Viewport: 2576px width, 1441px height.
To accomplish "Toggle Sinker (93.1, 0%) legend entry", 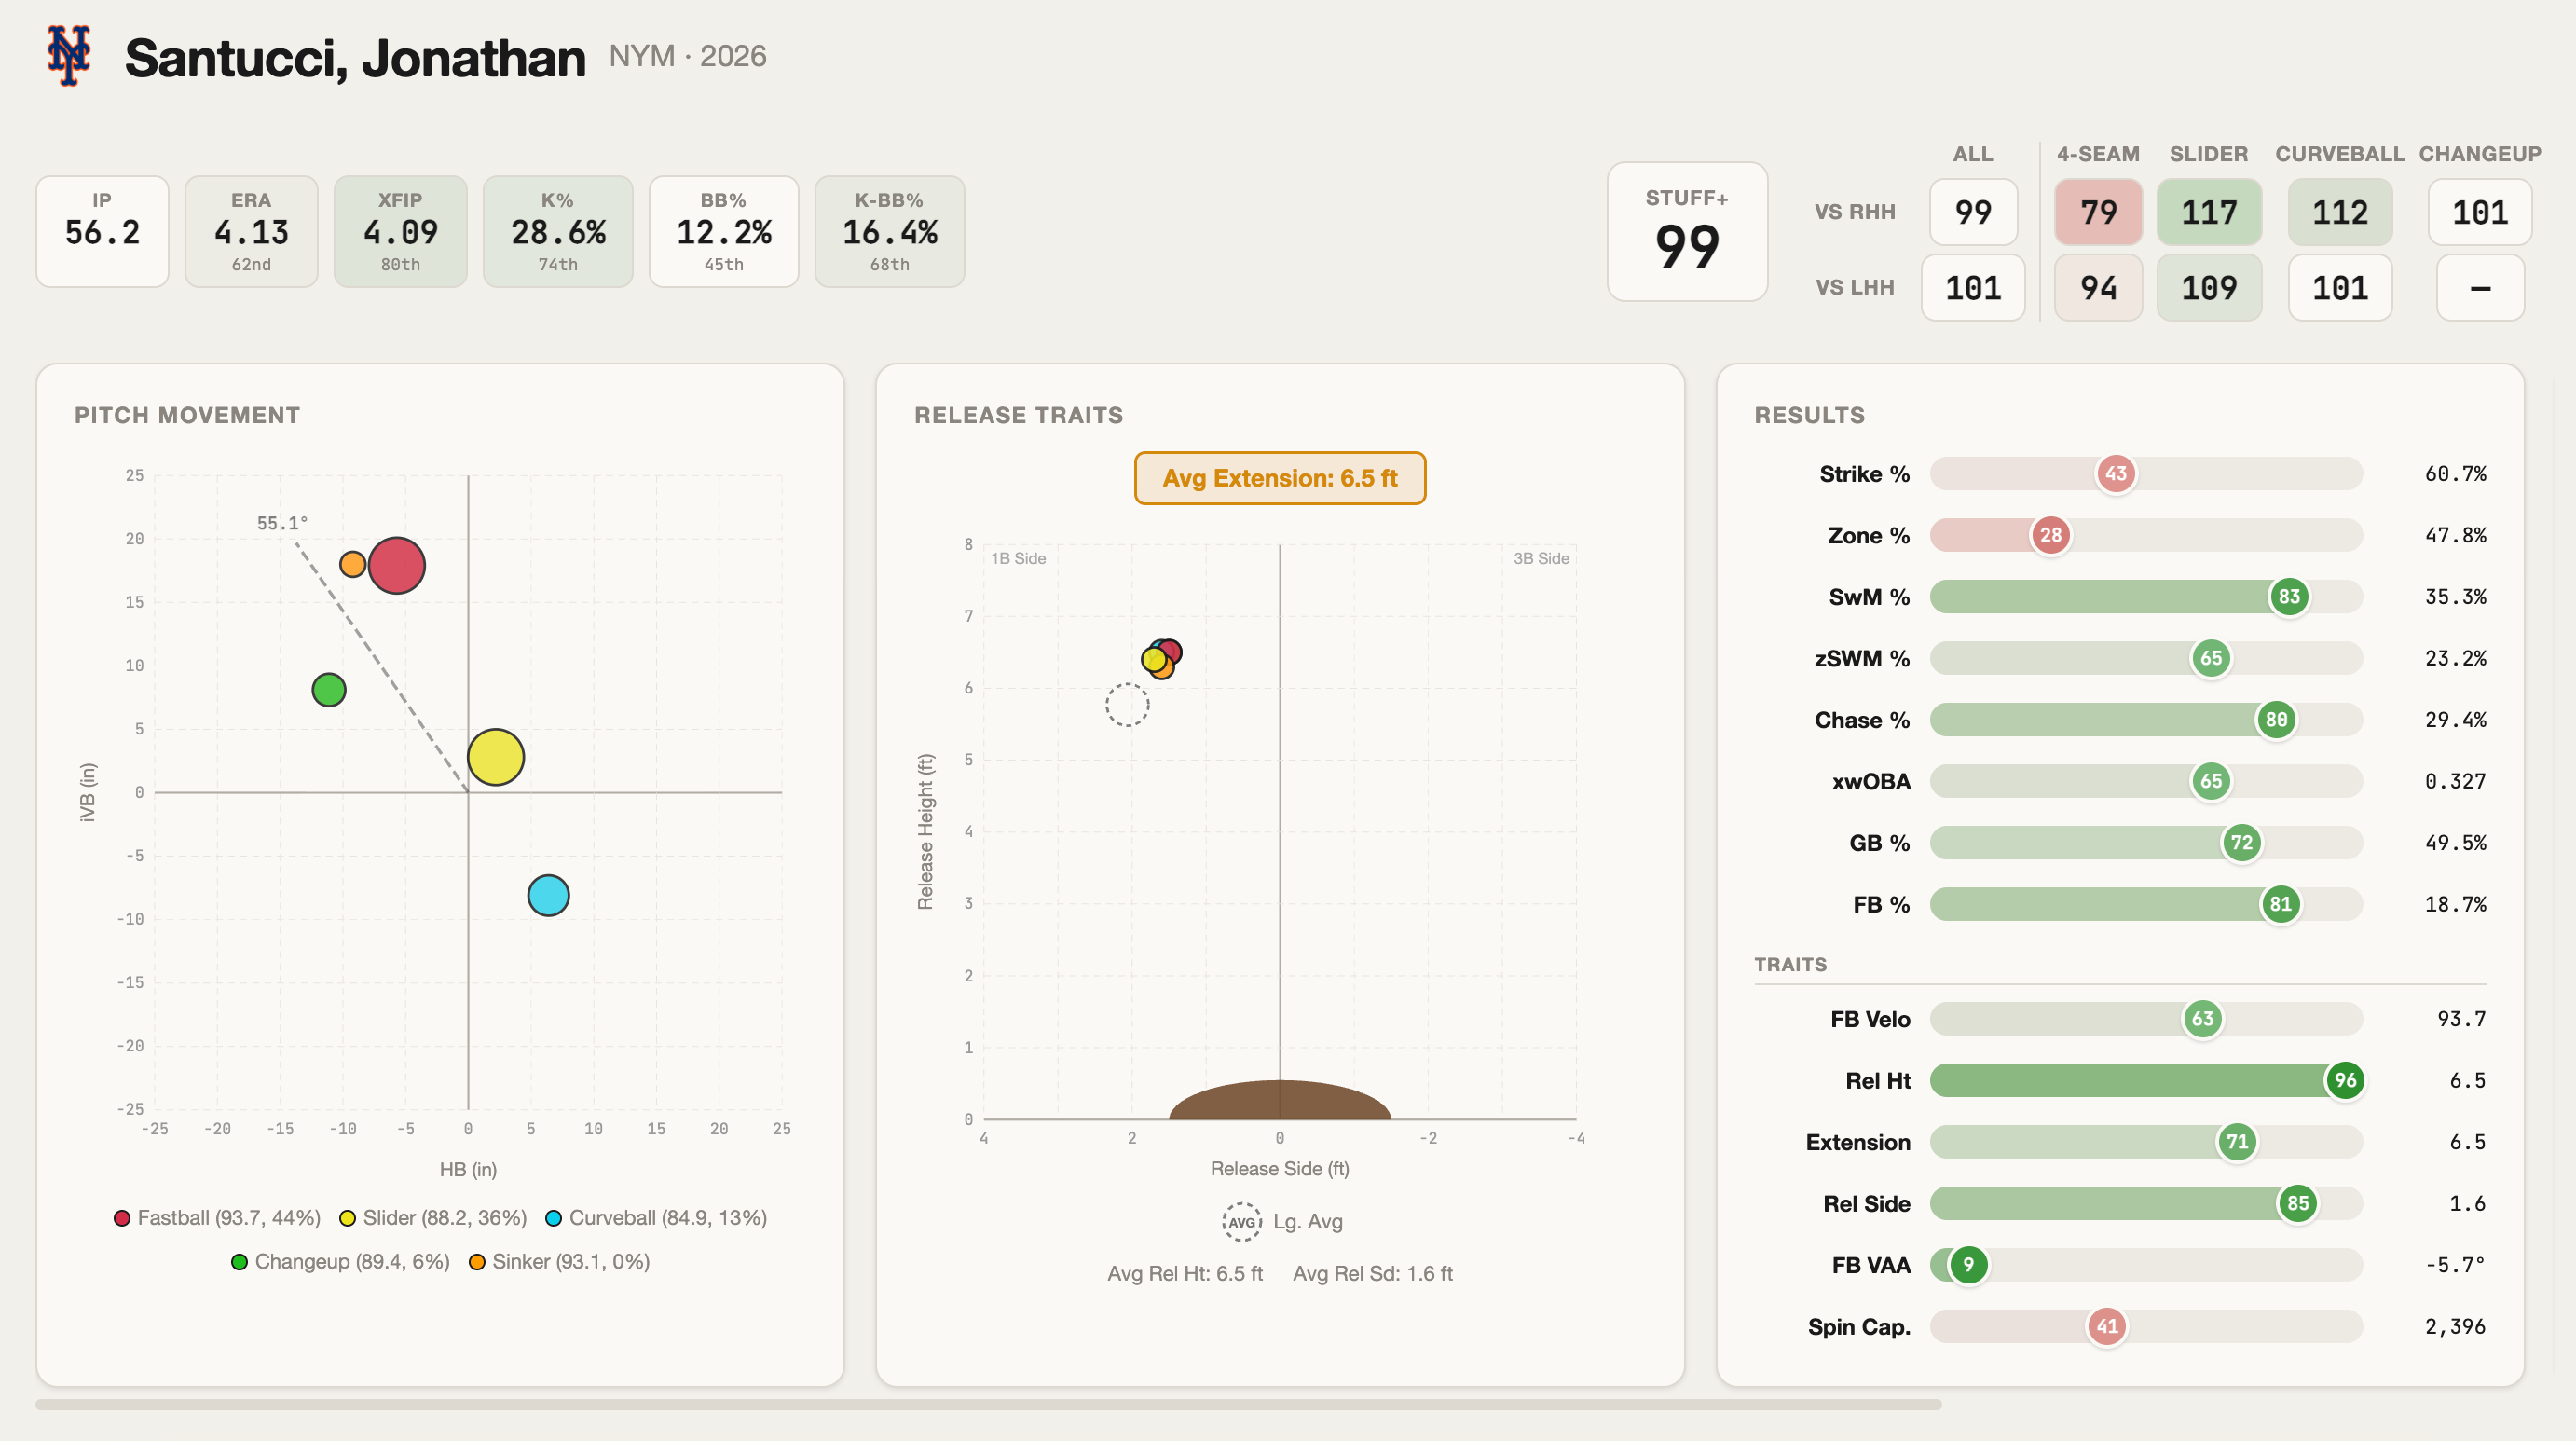I will click(559, 1262).
